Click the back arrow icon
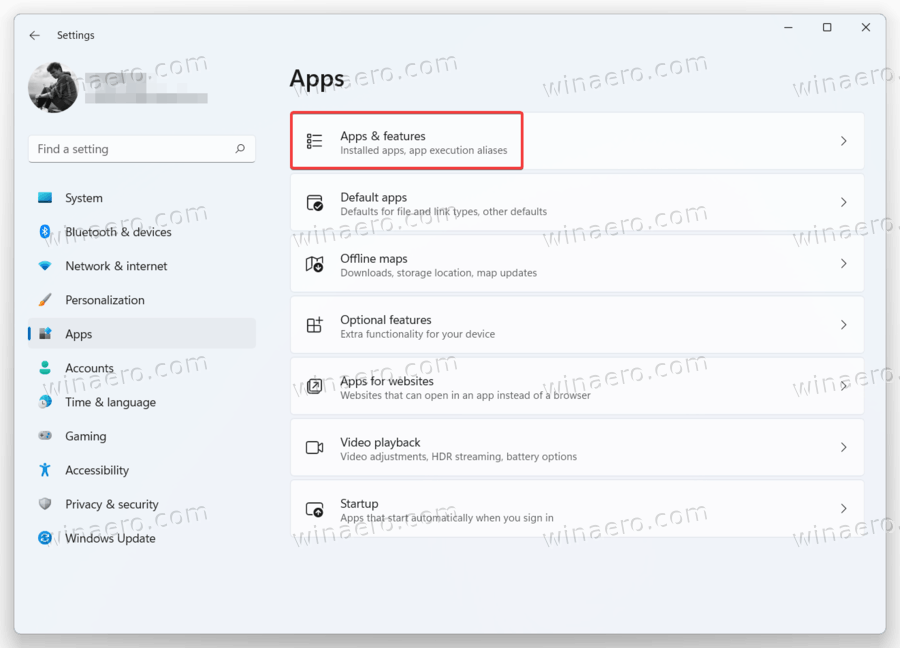This screenshot has height=648, width=900. (x=34, y=35)
